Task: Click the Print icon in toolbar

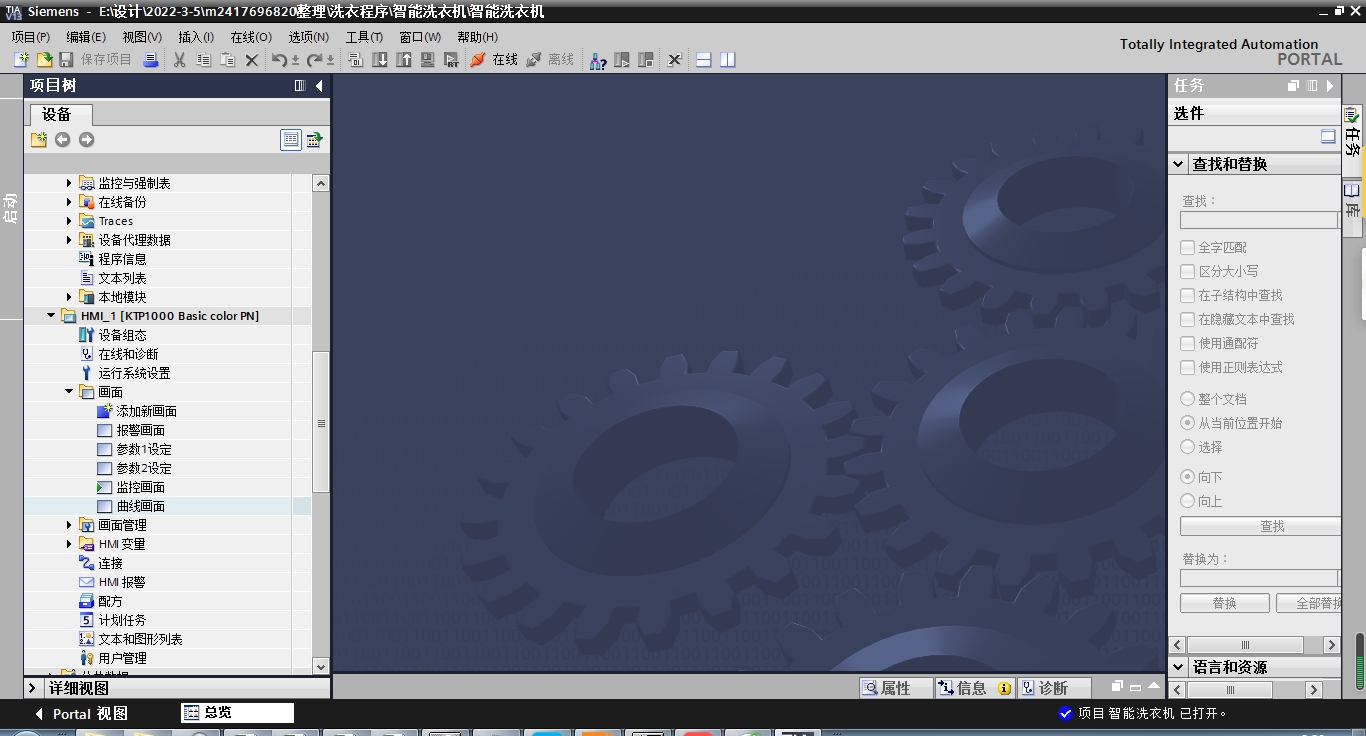Action: pos(150,60)
